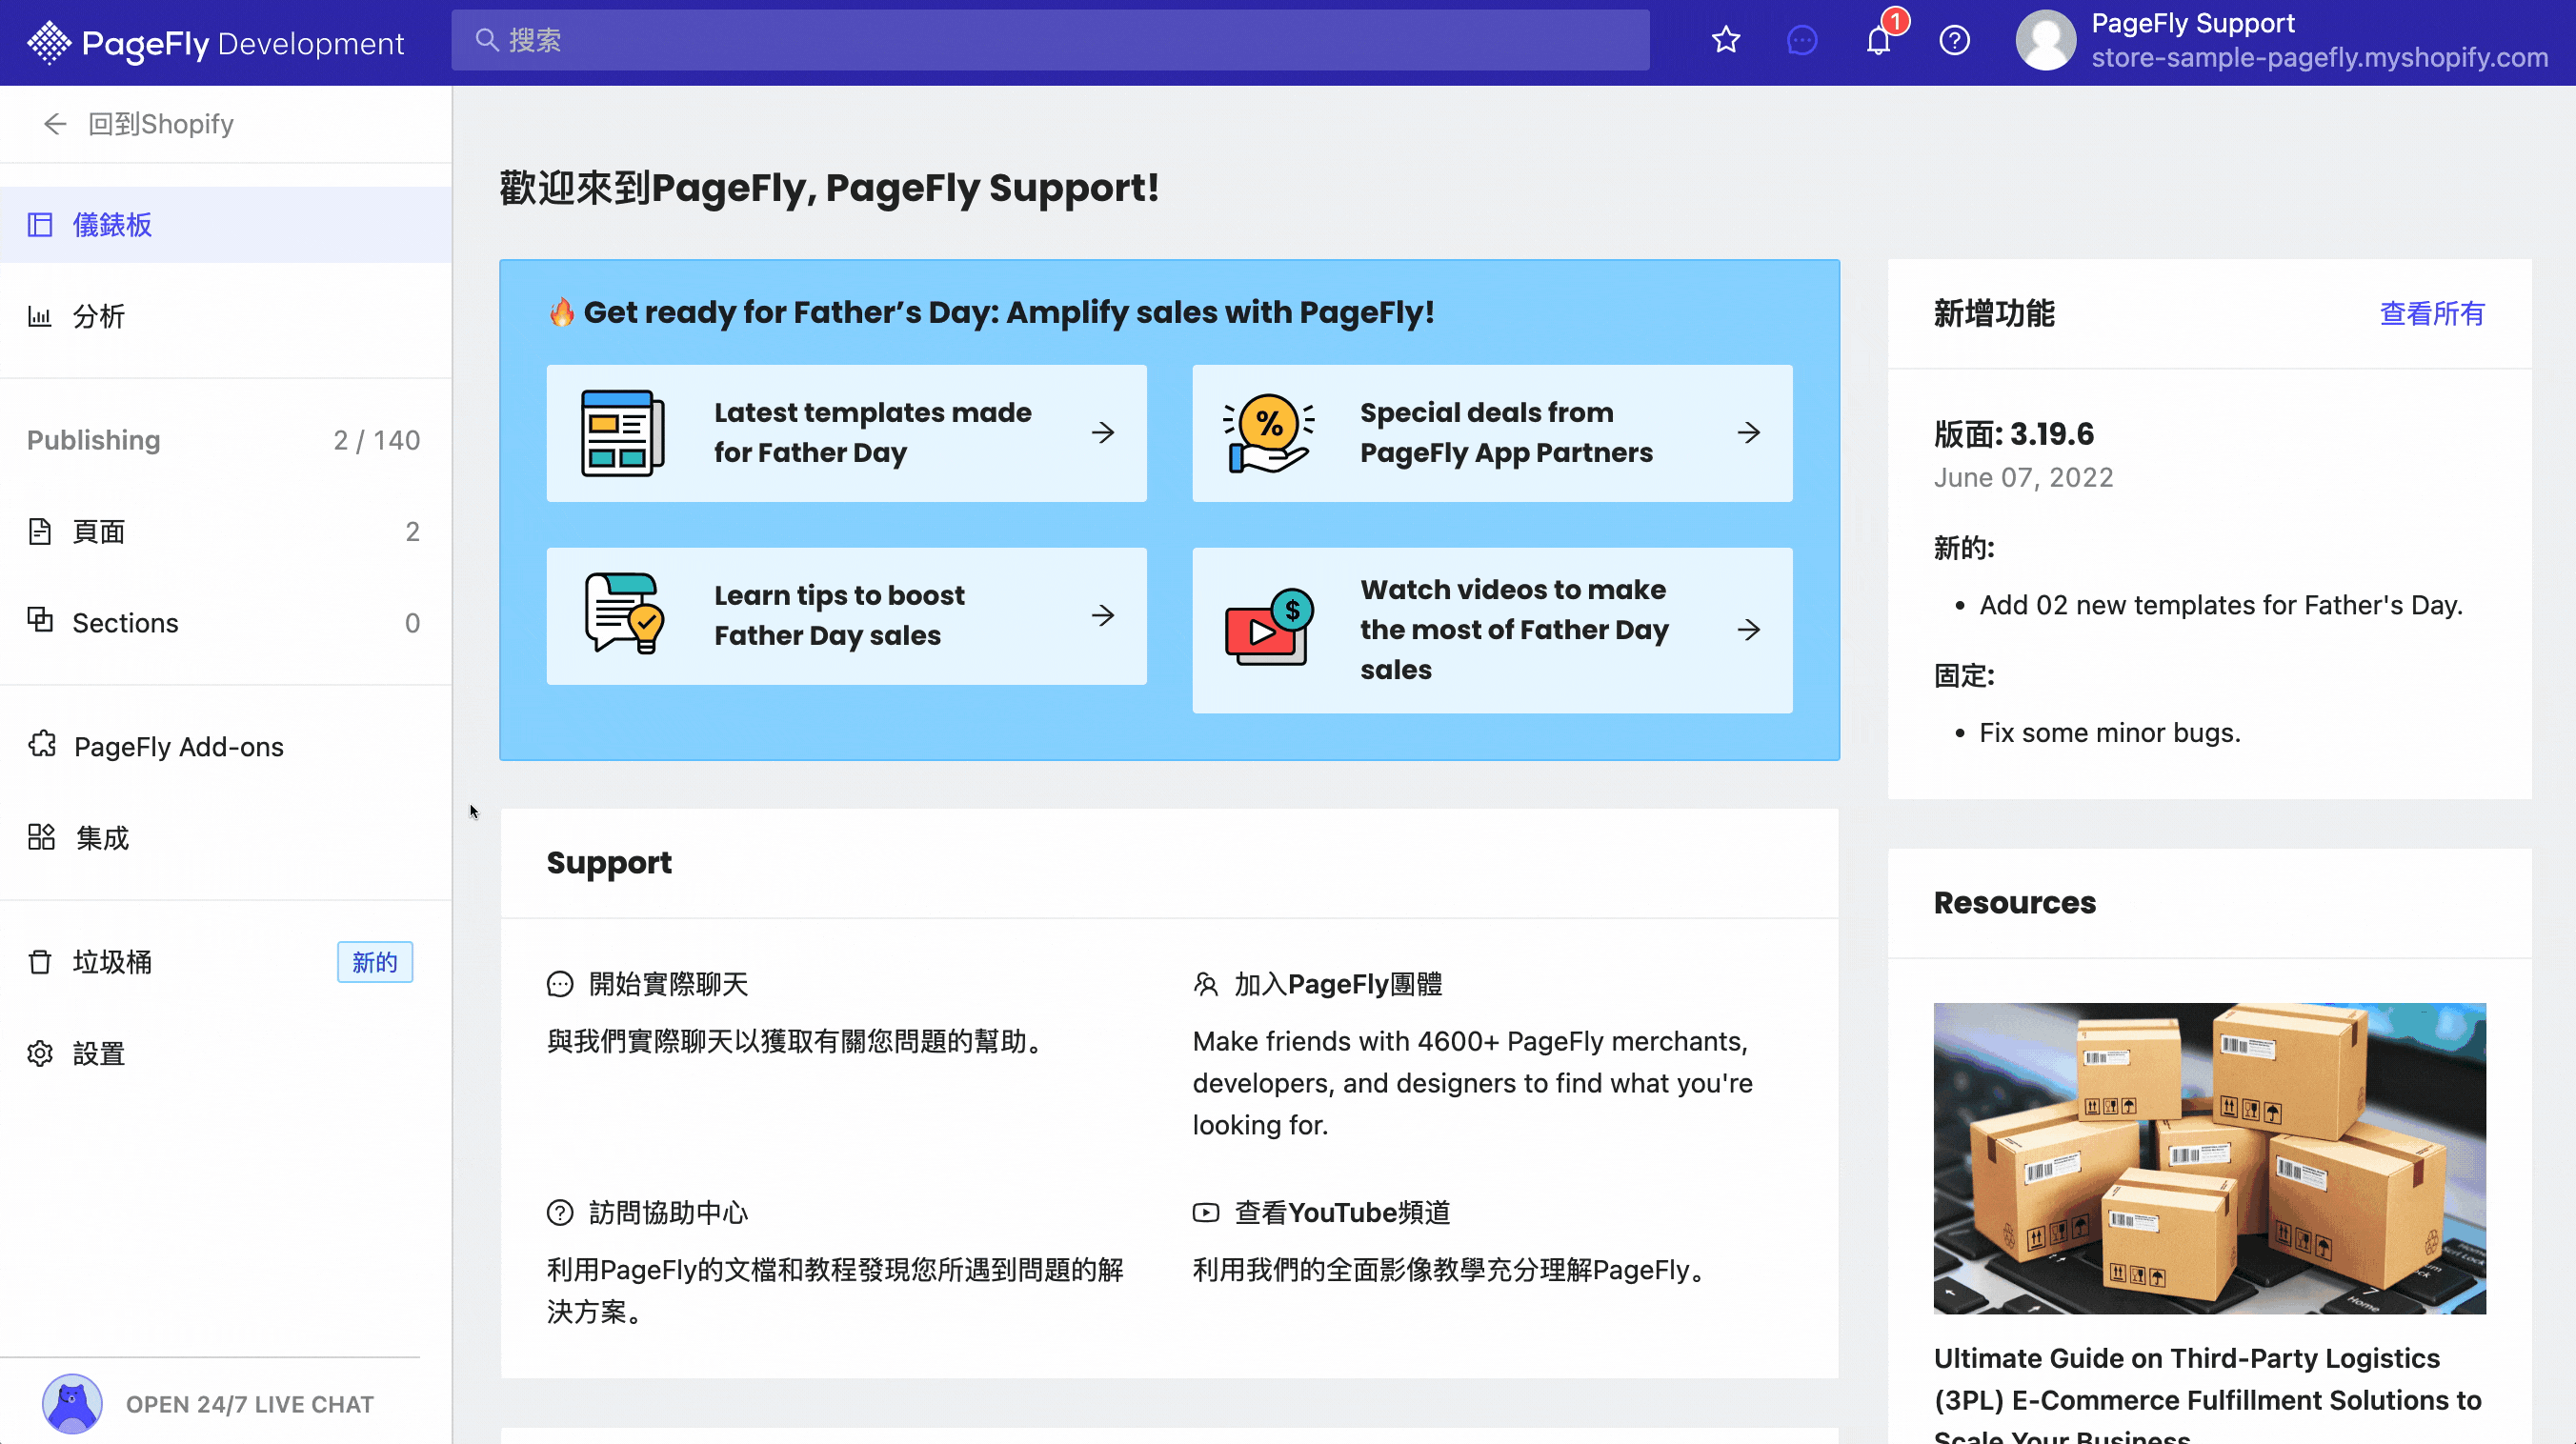Open the help question mark icon
Viewport: 2576px width, 1444px height.
1954,40
